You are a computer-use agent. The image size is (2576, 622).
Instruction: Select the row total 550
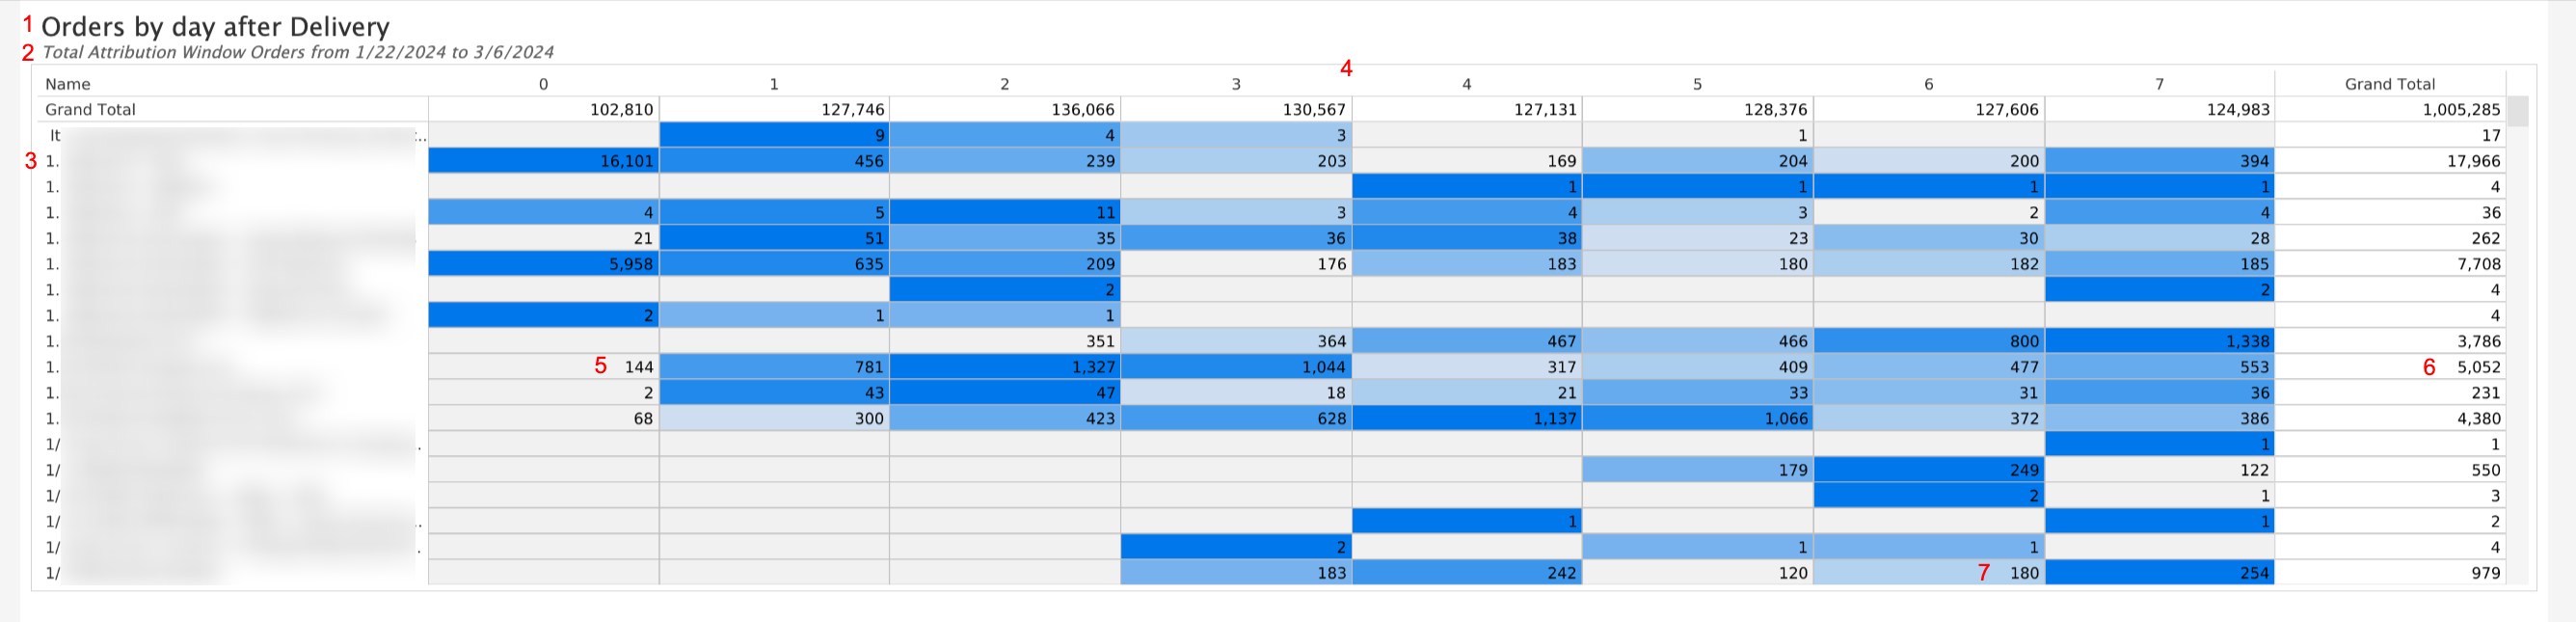[2390, 470]
